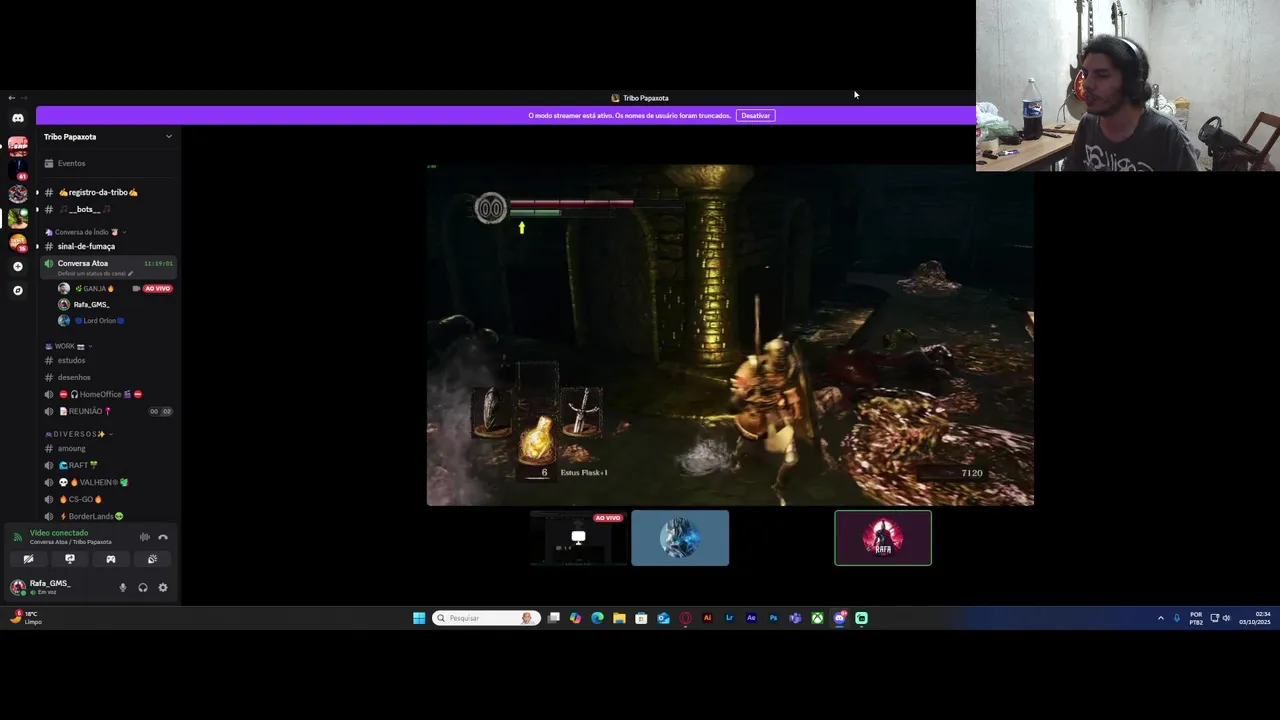Open Eventos calendar icon
Viewport: 1280px width, 720px height.
[49, 163]
